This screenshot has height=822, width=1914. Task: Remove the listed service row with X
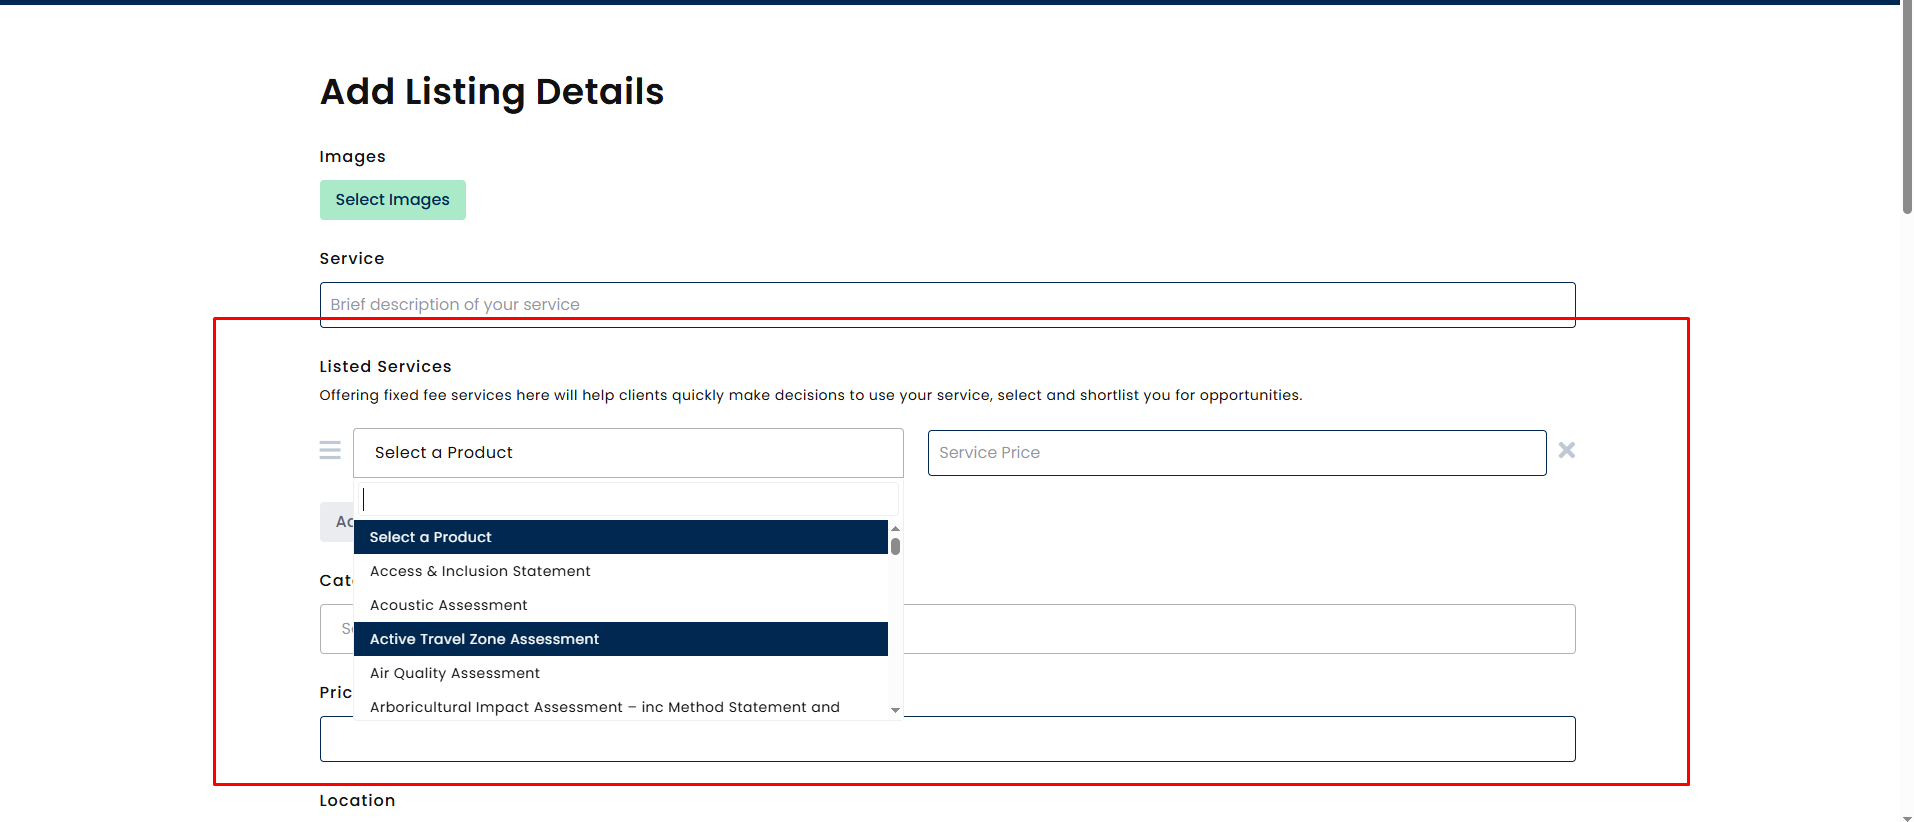pos(1567,450)
